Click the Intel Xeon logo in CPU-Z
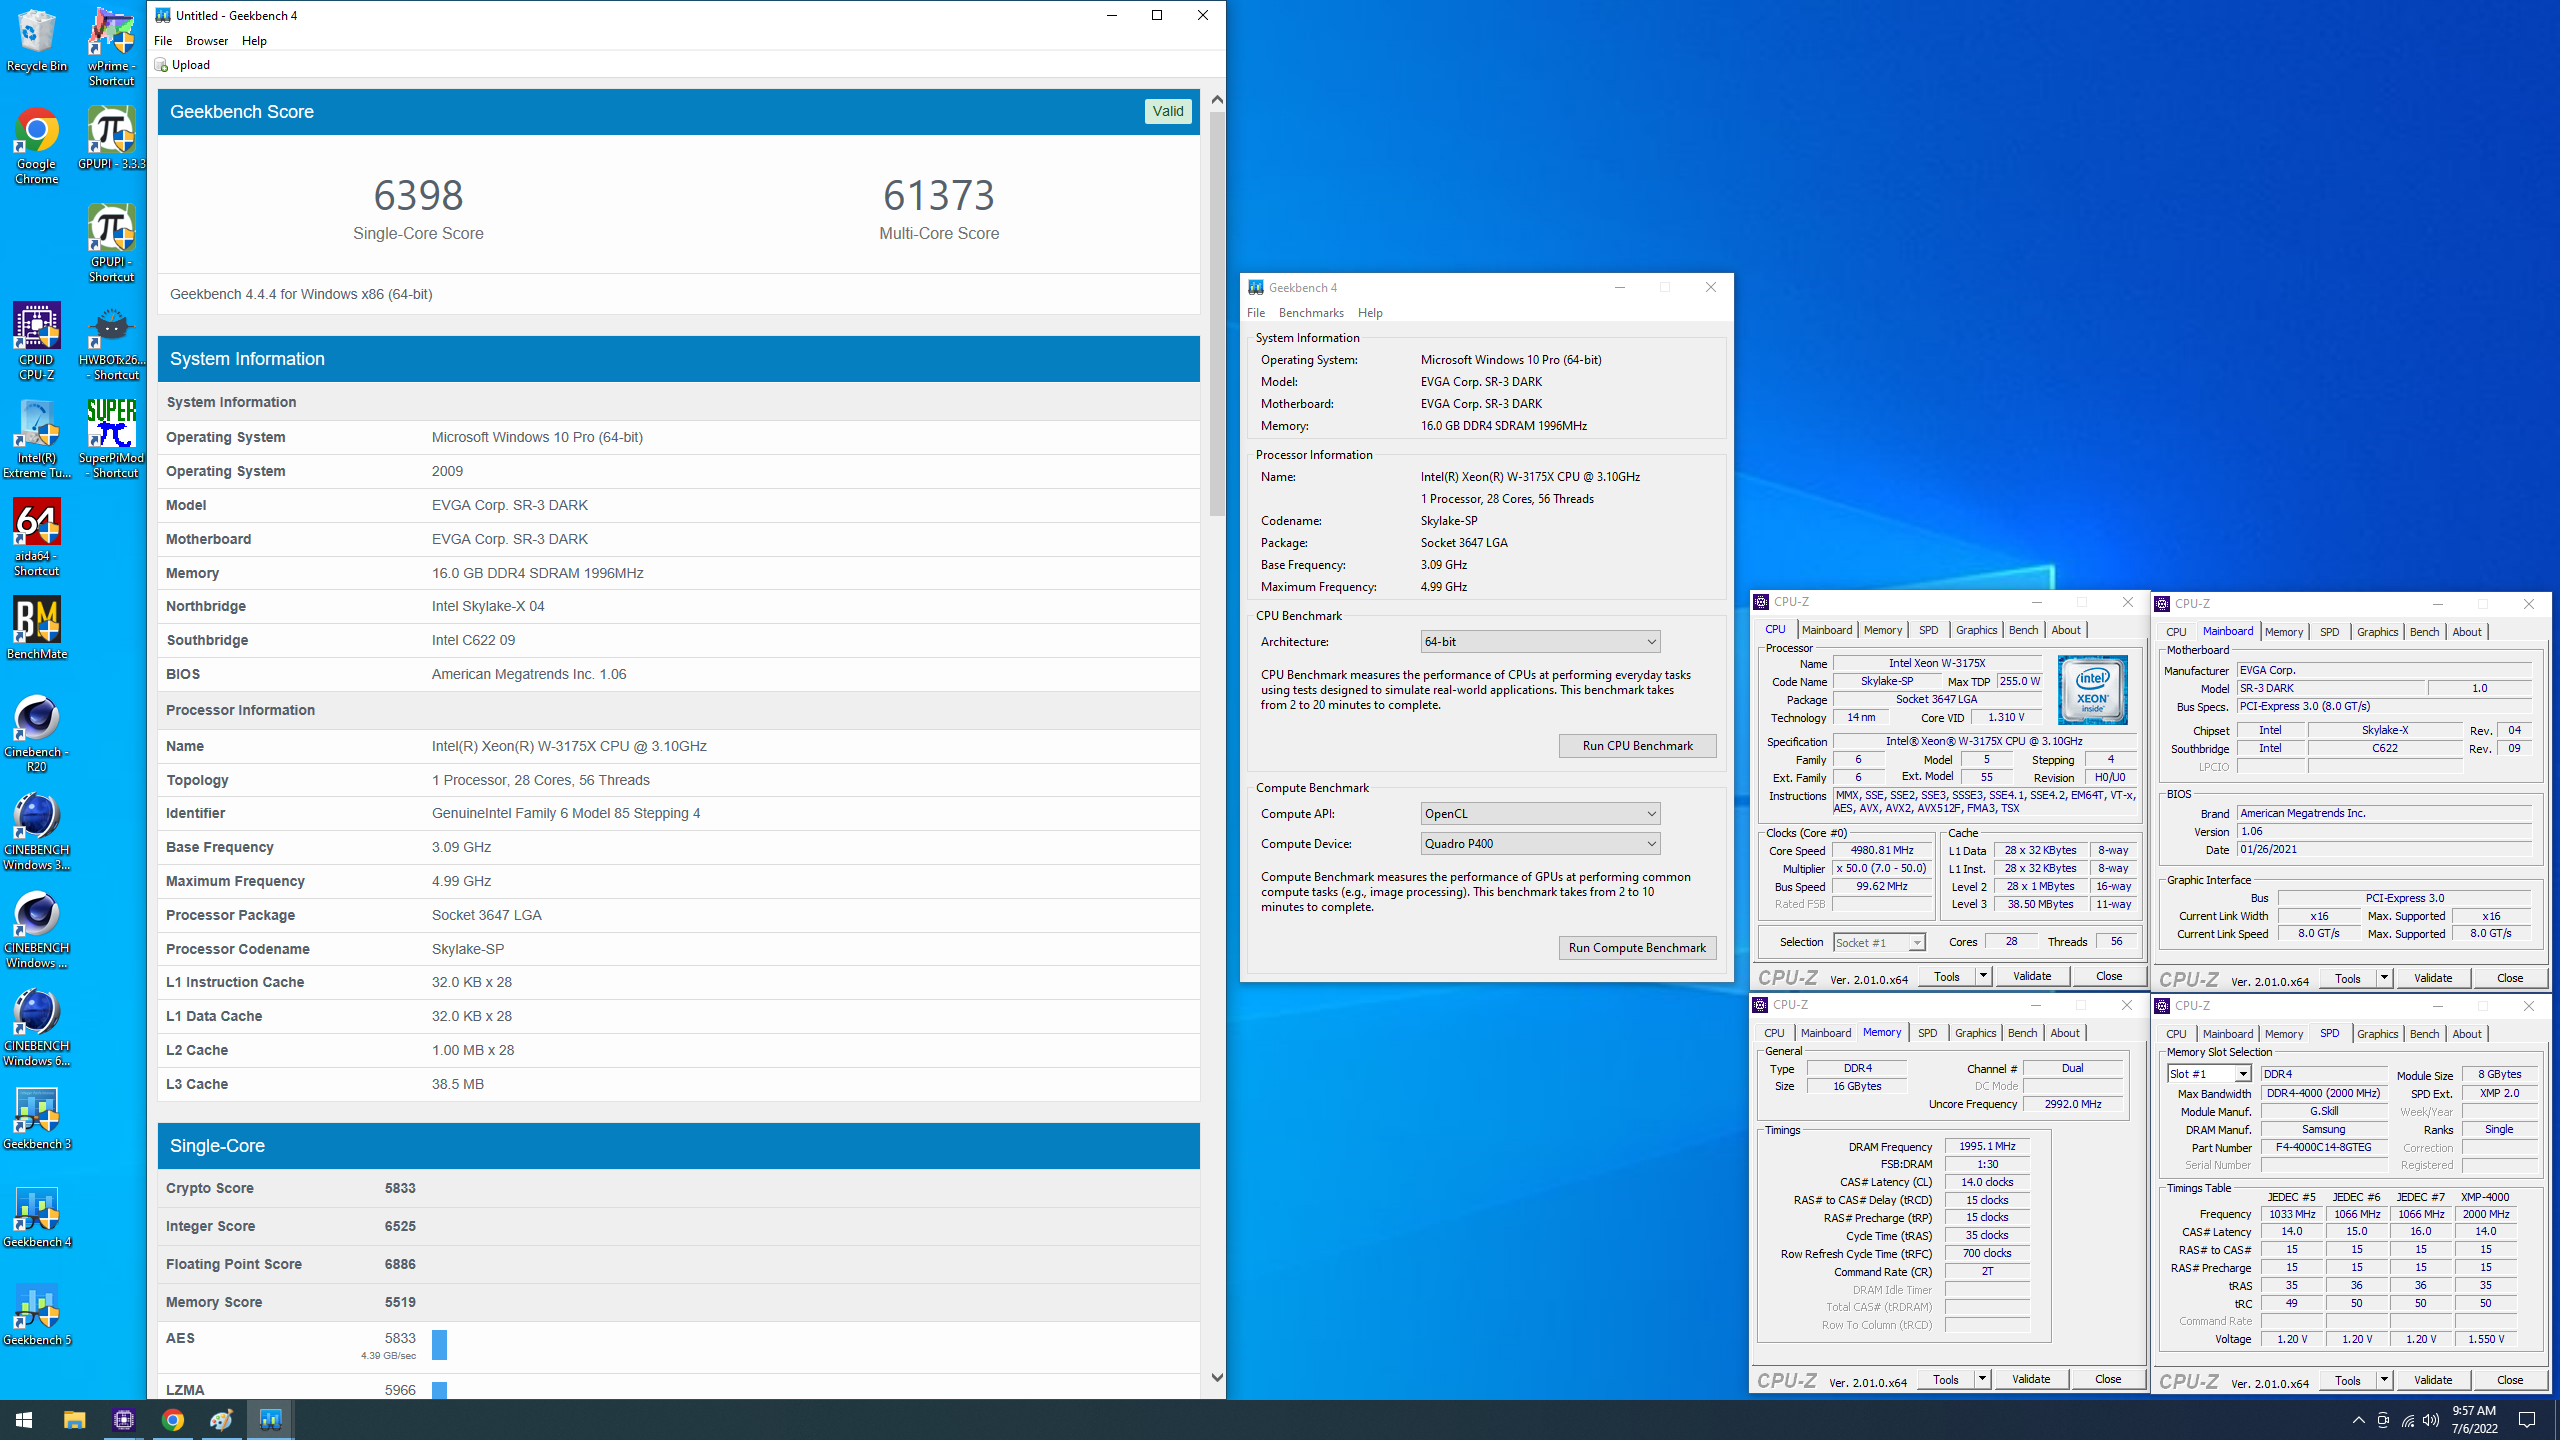2560x1440 pixels. tap(2092, 689)
